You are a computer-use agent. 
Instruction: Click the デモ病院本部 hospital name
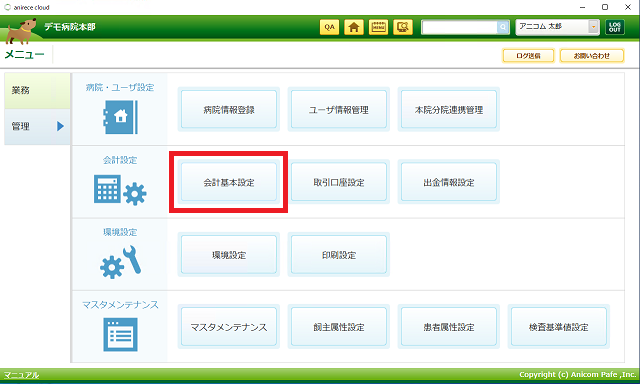pos(70,27)
